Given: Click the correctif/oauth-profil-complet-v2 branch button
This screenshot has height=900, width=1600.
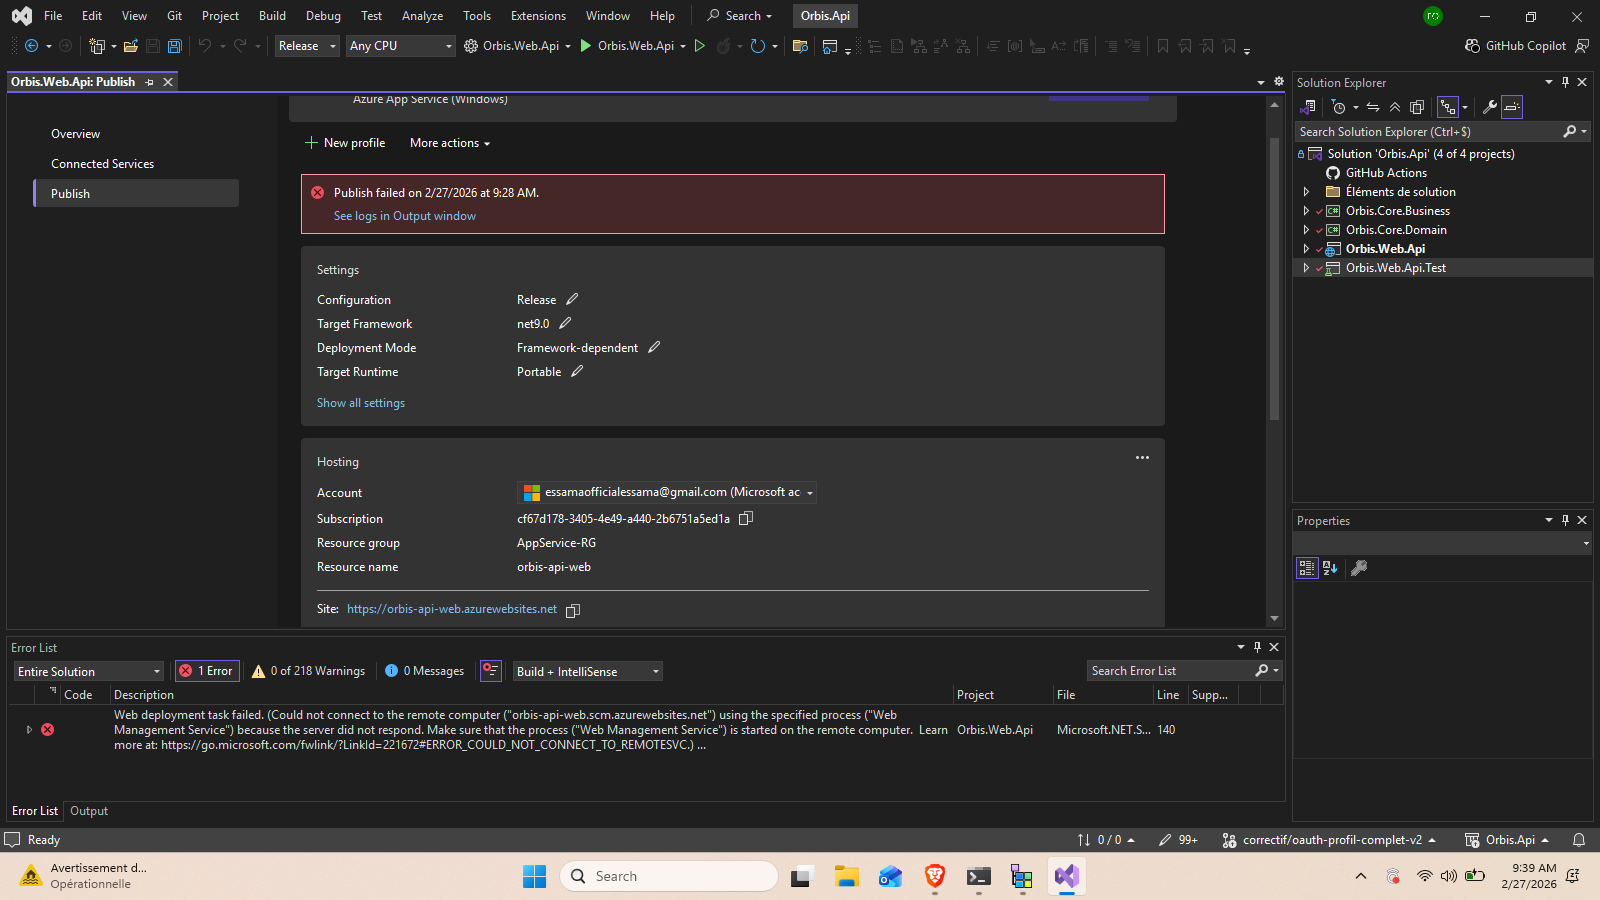Looking at the screenshot, I should (1330, 840).
